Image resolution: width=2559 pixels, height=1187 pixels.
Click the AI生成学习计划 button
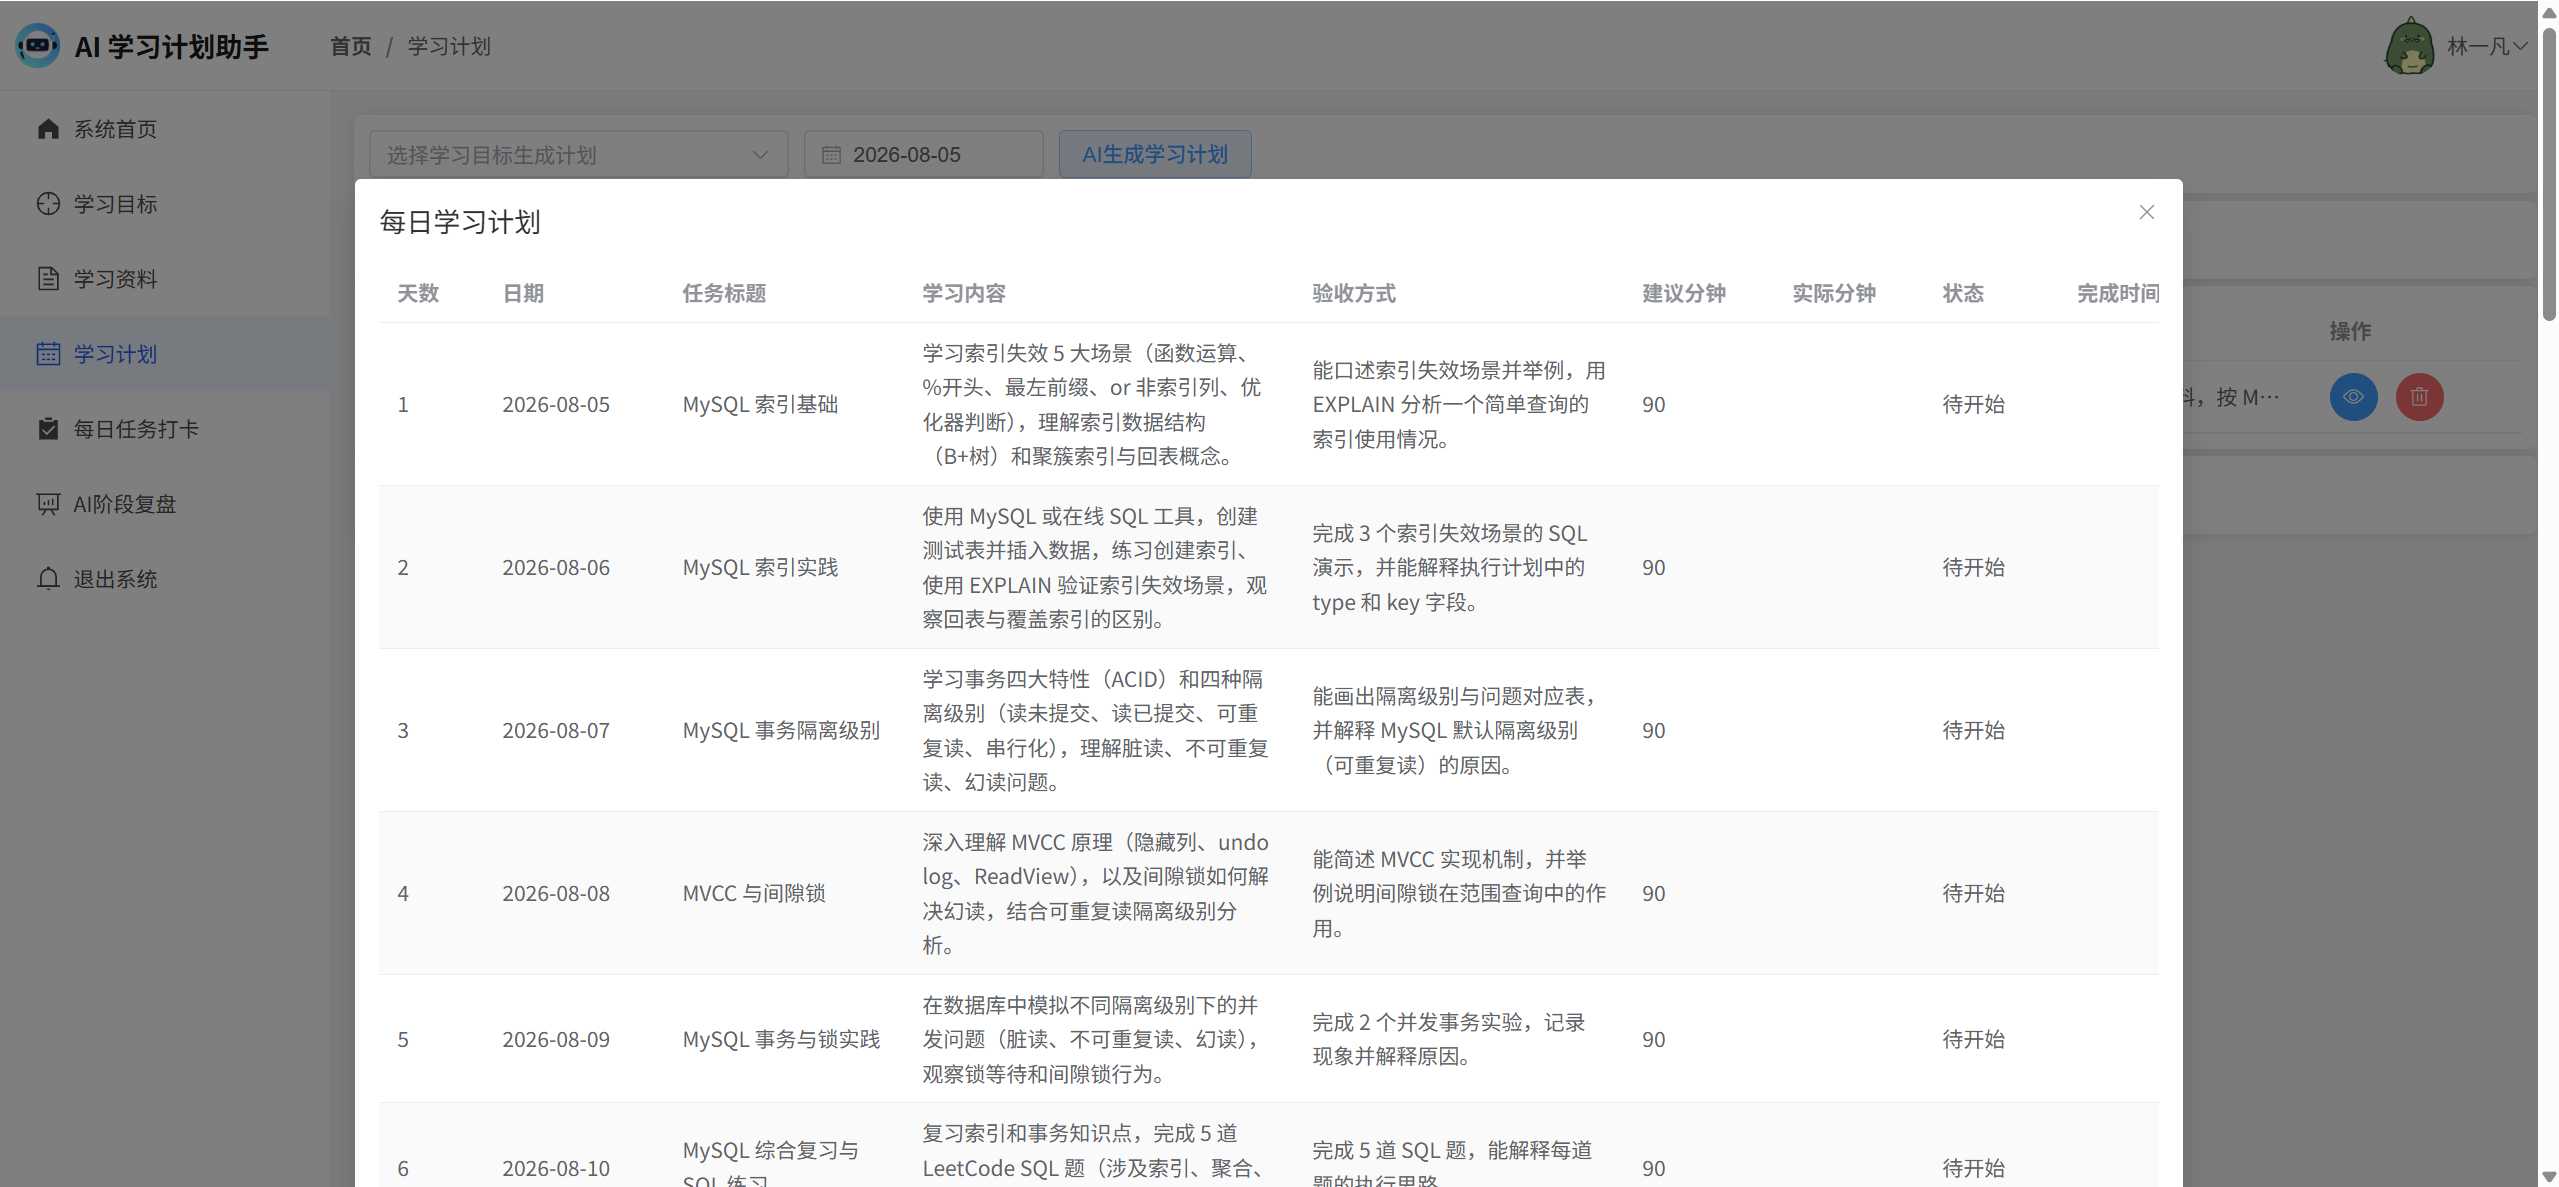(x=1155, y=155)
